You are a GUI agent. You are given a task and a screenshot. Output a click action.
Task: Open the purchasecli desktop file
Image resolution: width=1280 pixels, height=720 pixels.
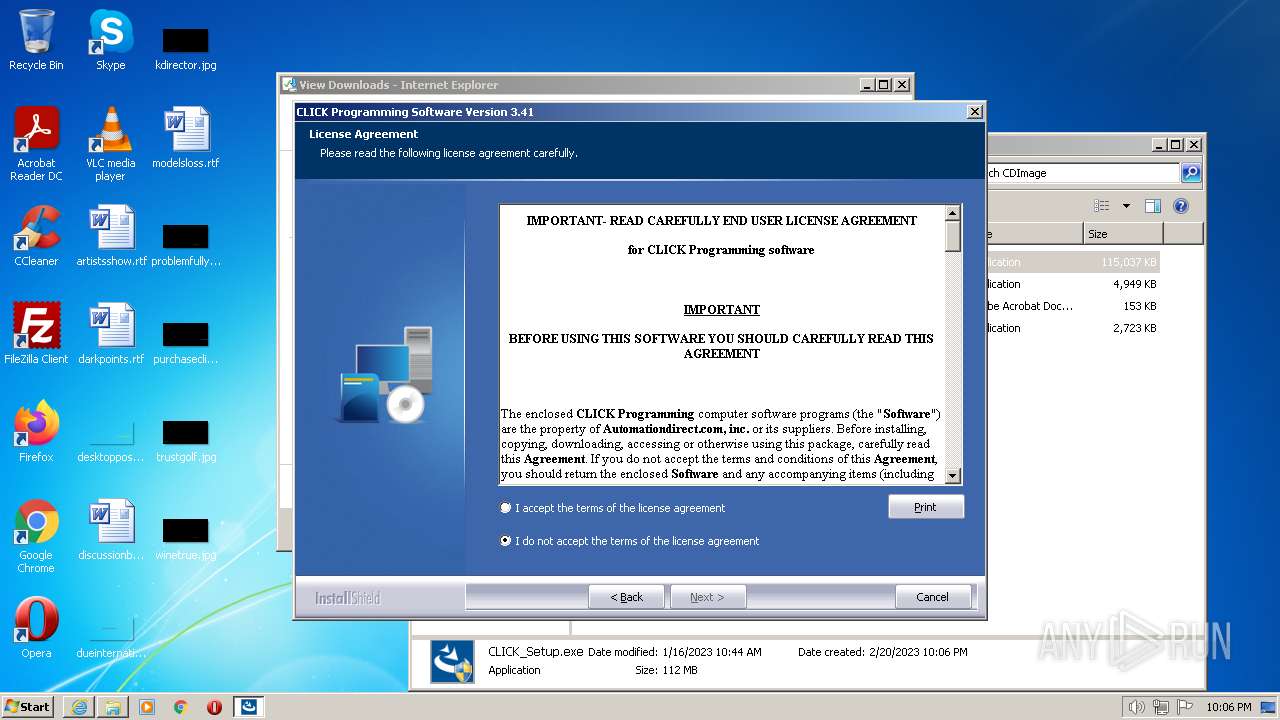(x=186, y=343)
